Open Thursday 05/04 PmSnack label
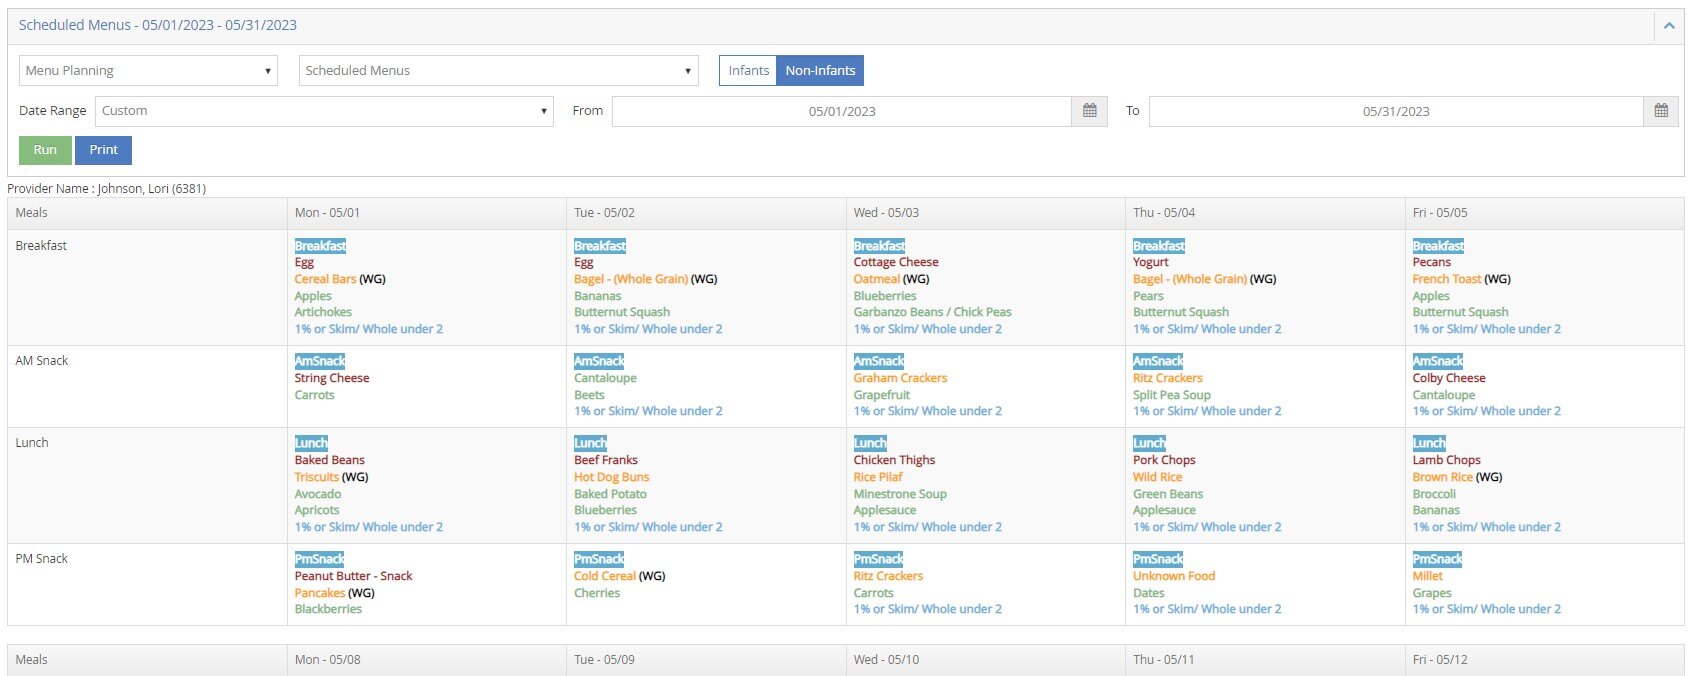1693x676 pixels. [x=1158, y=559]
